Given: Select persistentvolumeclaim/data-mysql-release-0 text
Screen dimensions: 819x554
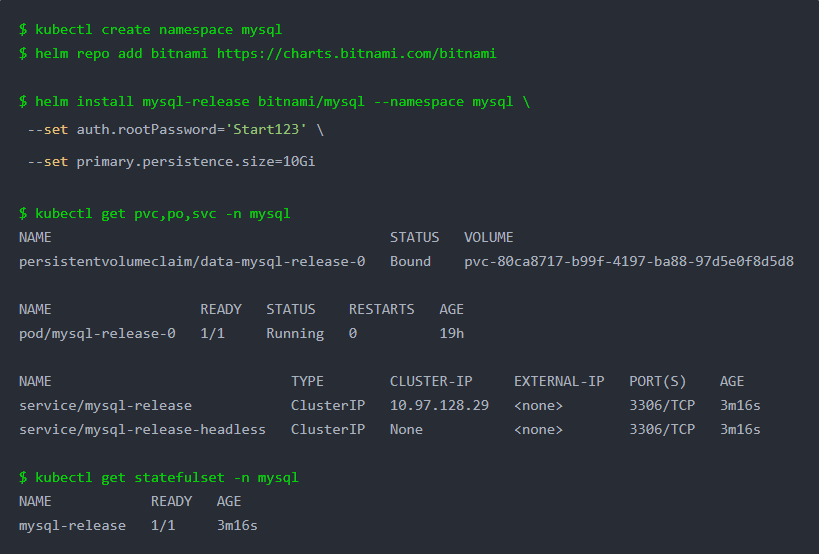Looking at the screenshot, I should click(192, 262).
